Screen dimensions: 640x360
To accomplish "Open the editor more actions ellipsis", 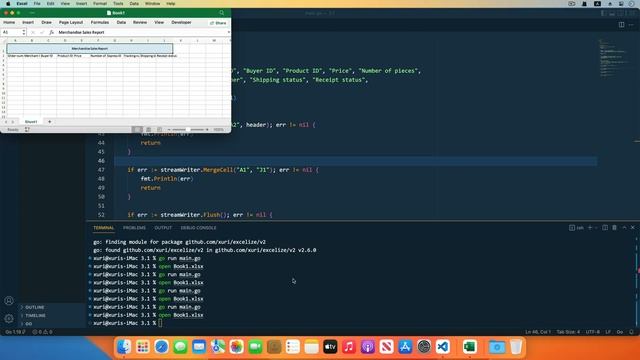I will (631, 24).
